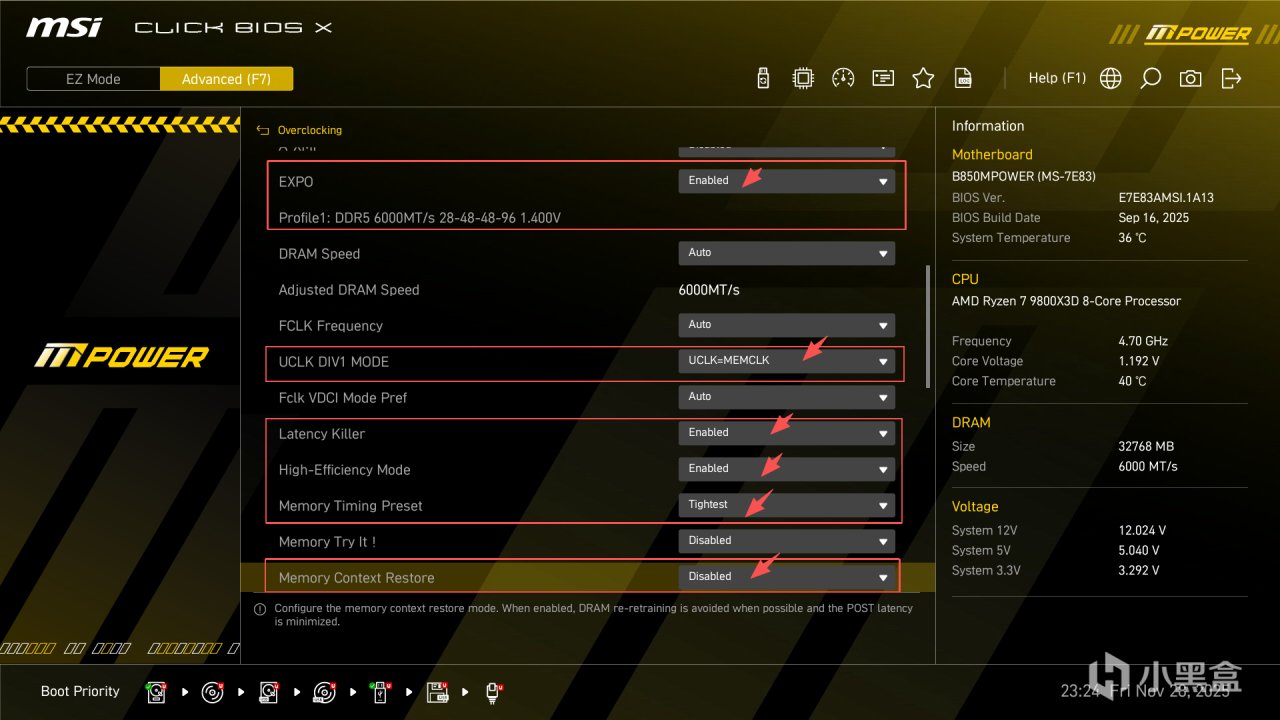The width and height of the screenshot is (1280, 720).
Task: Open the High-Efficiency Mode dropdown
Action: pyautogui.click(x=786, y=469)
